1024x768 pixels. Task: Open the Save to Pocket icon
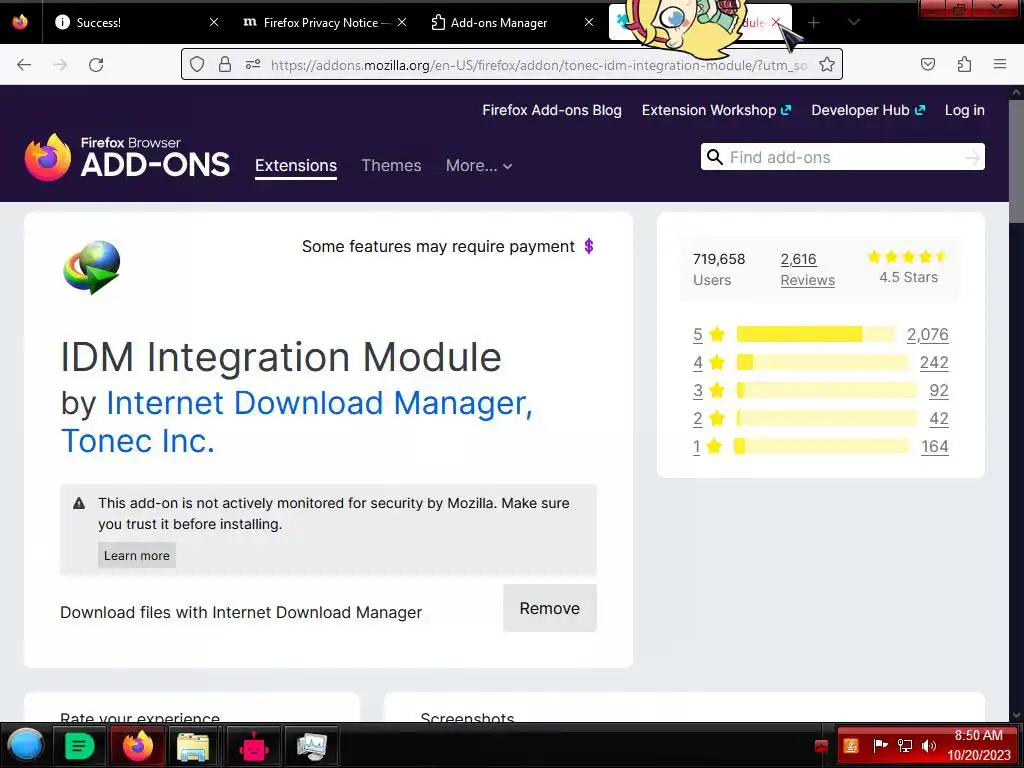pyautogui.click(x=927, y=64)
